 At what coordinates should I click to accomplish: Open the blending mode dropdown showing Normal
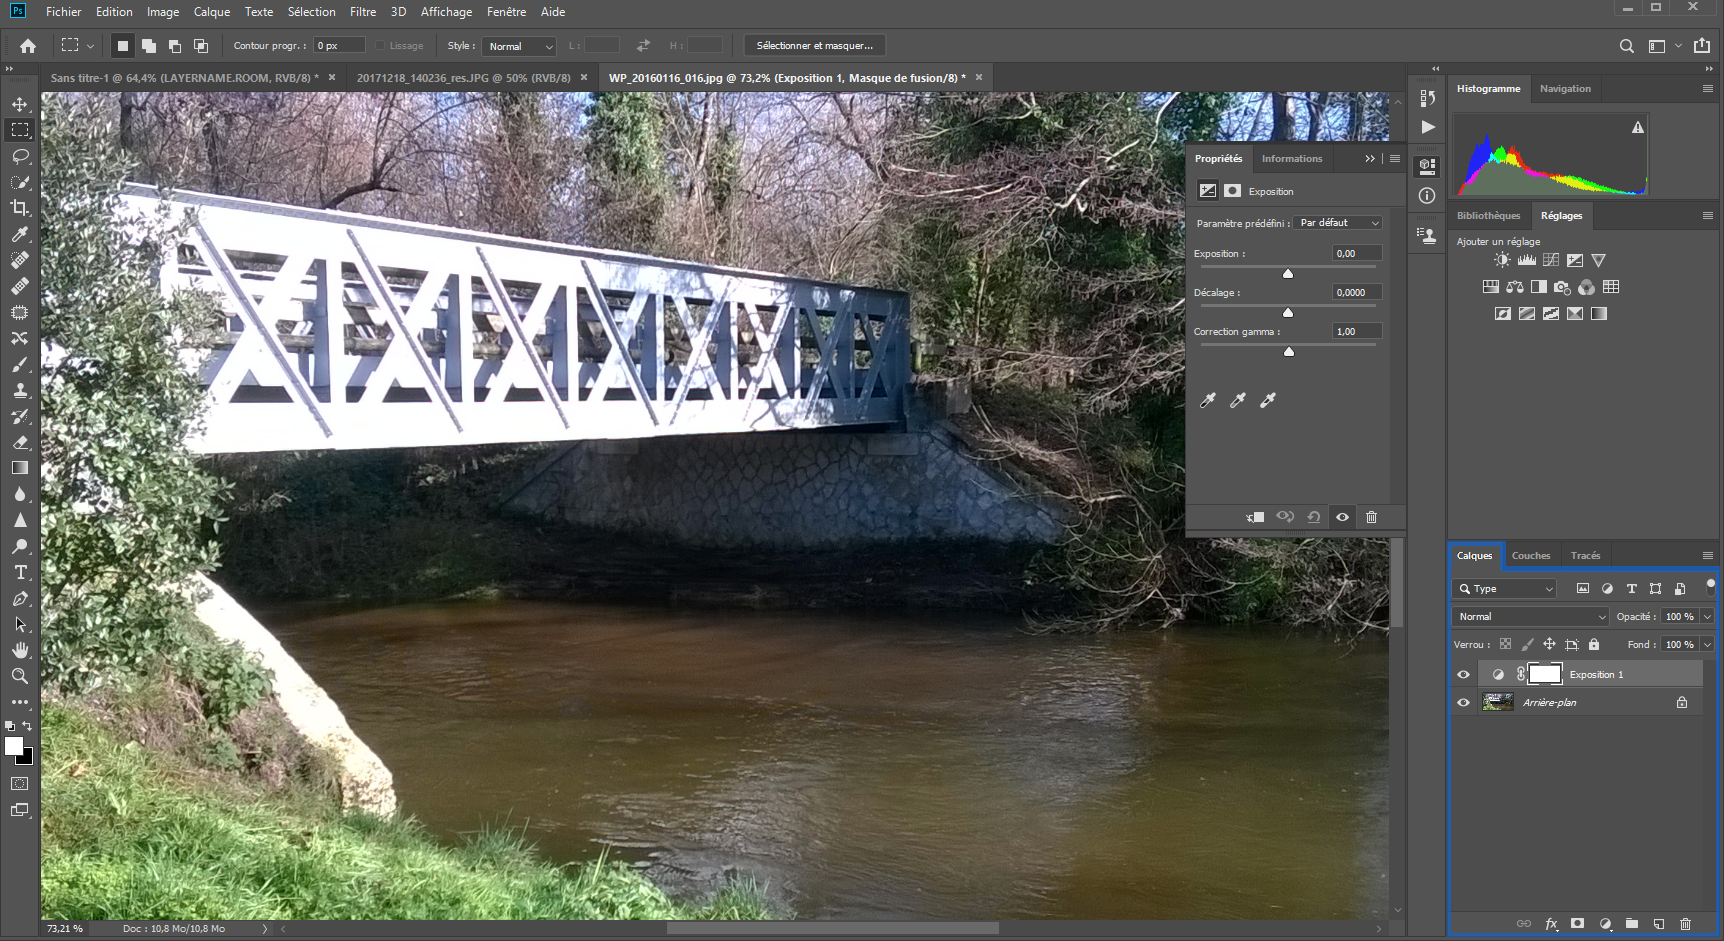click(x=1529, y=616)
